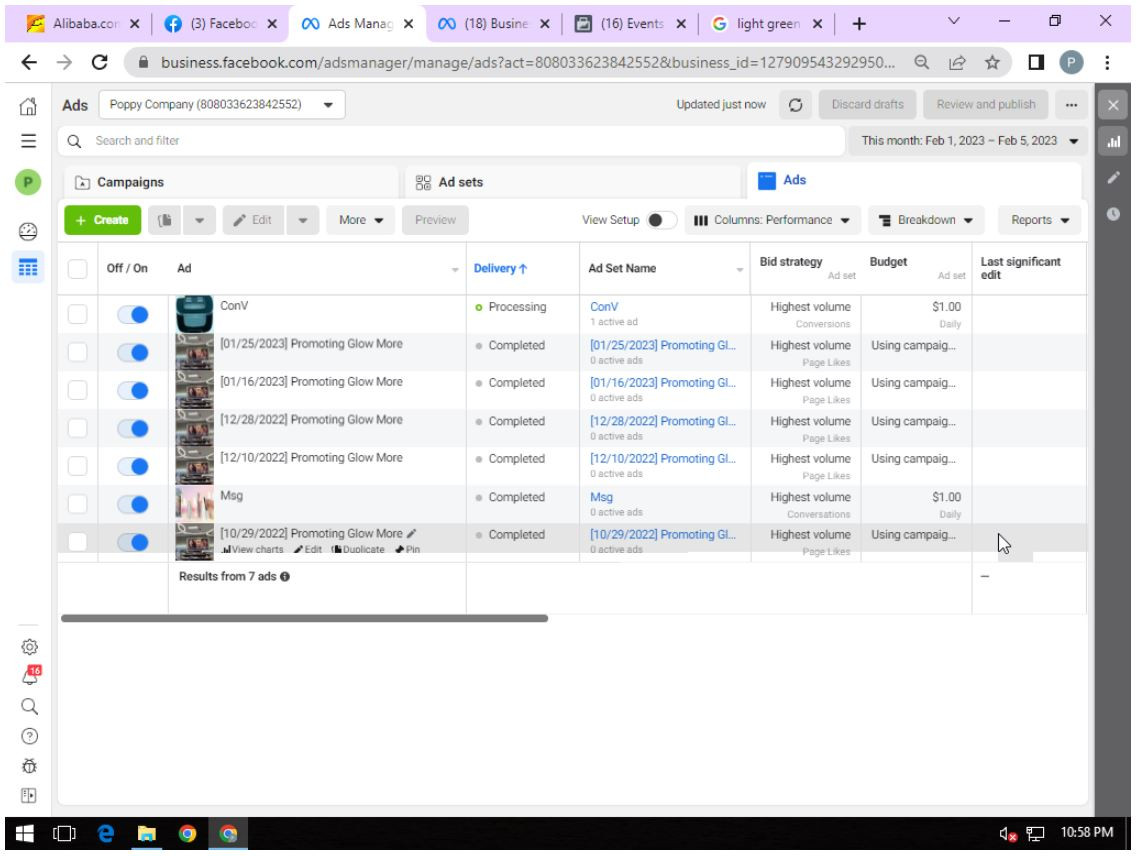The height and width of the screenshot is (856, 1137).
Task: Open the three-dot more options button
Action: (1071, 105)
